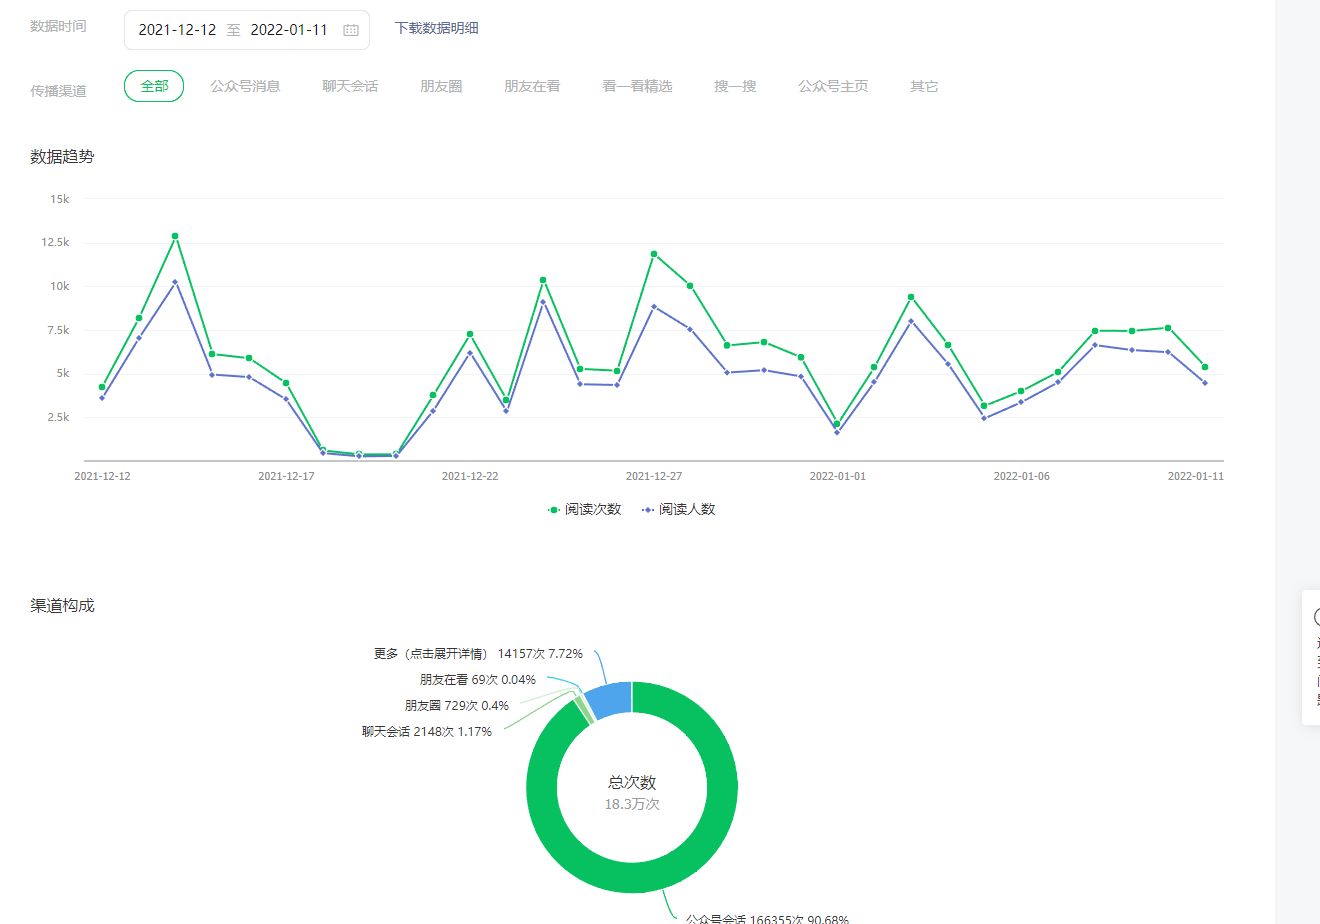The height and width of the screenshot is (924, 1320).
Task: Click end date 2022-01-11 in range field
Action: coord(289,30)
